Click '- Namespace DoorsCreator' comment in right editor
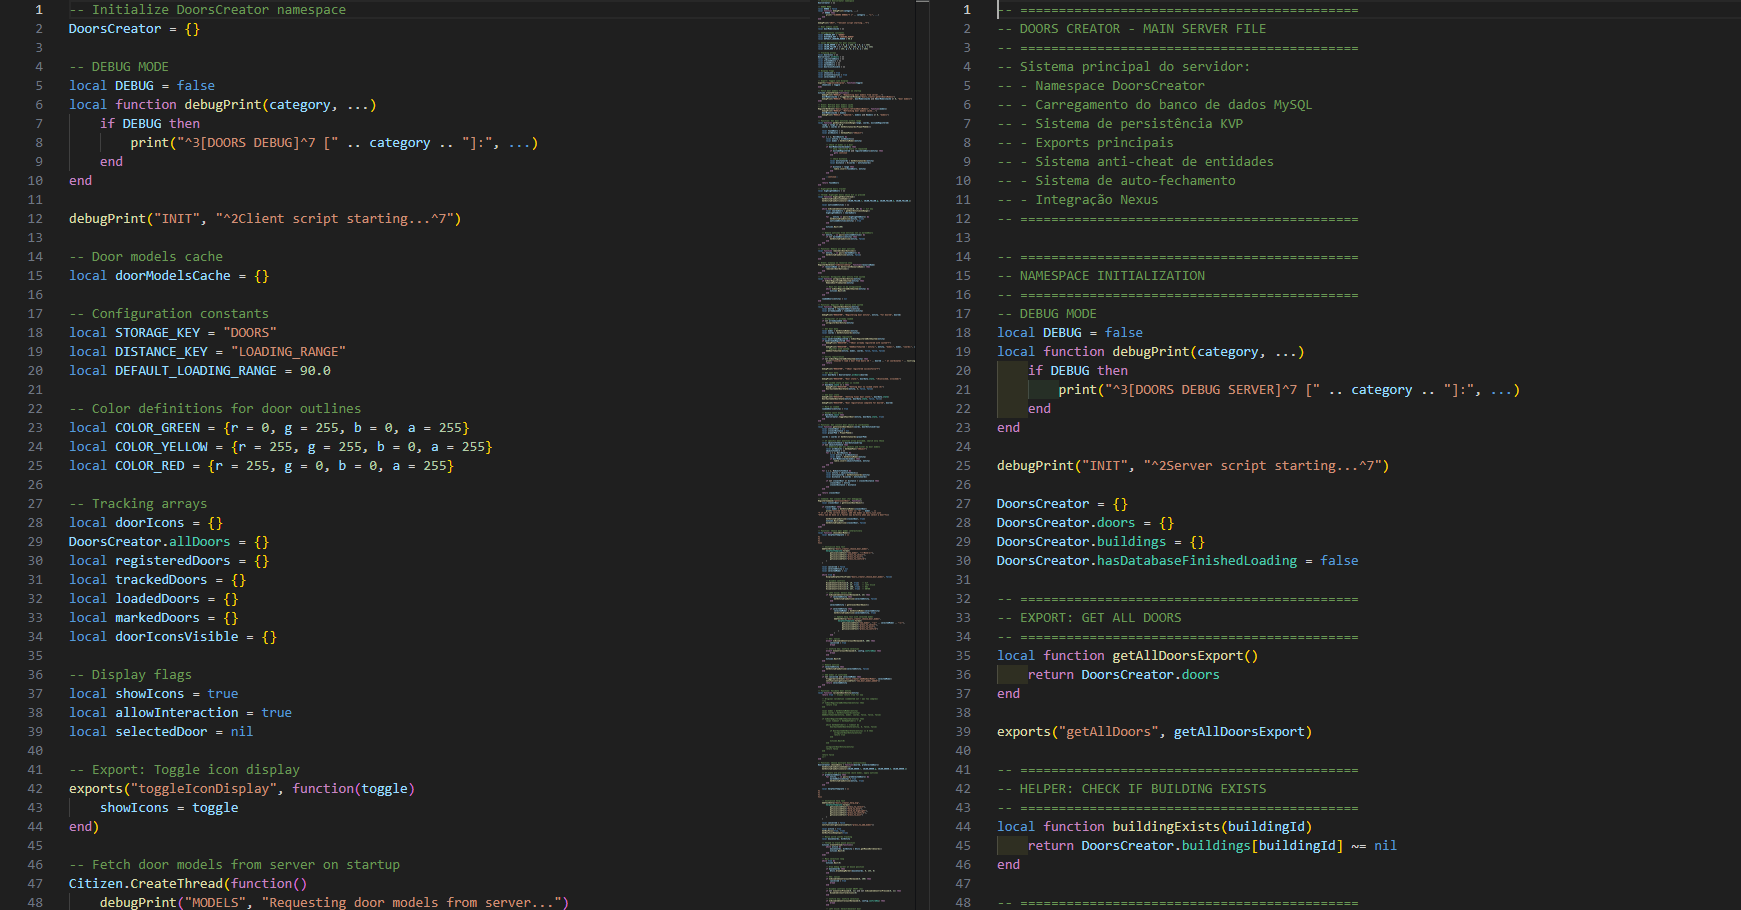 (1101, 85)
